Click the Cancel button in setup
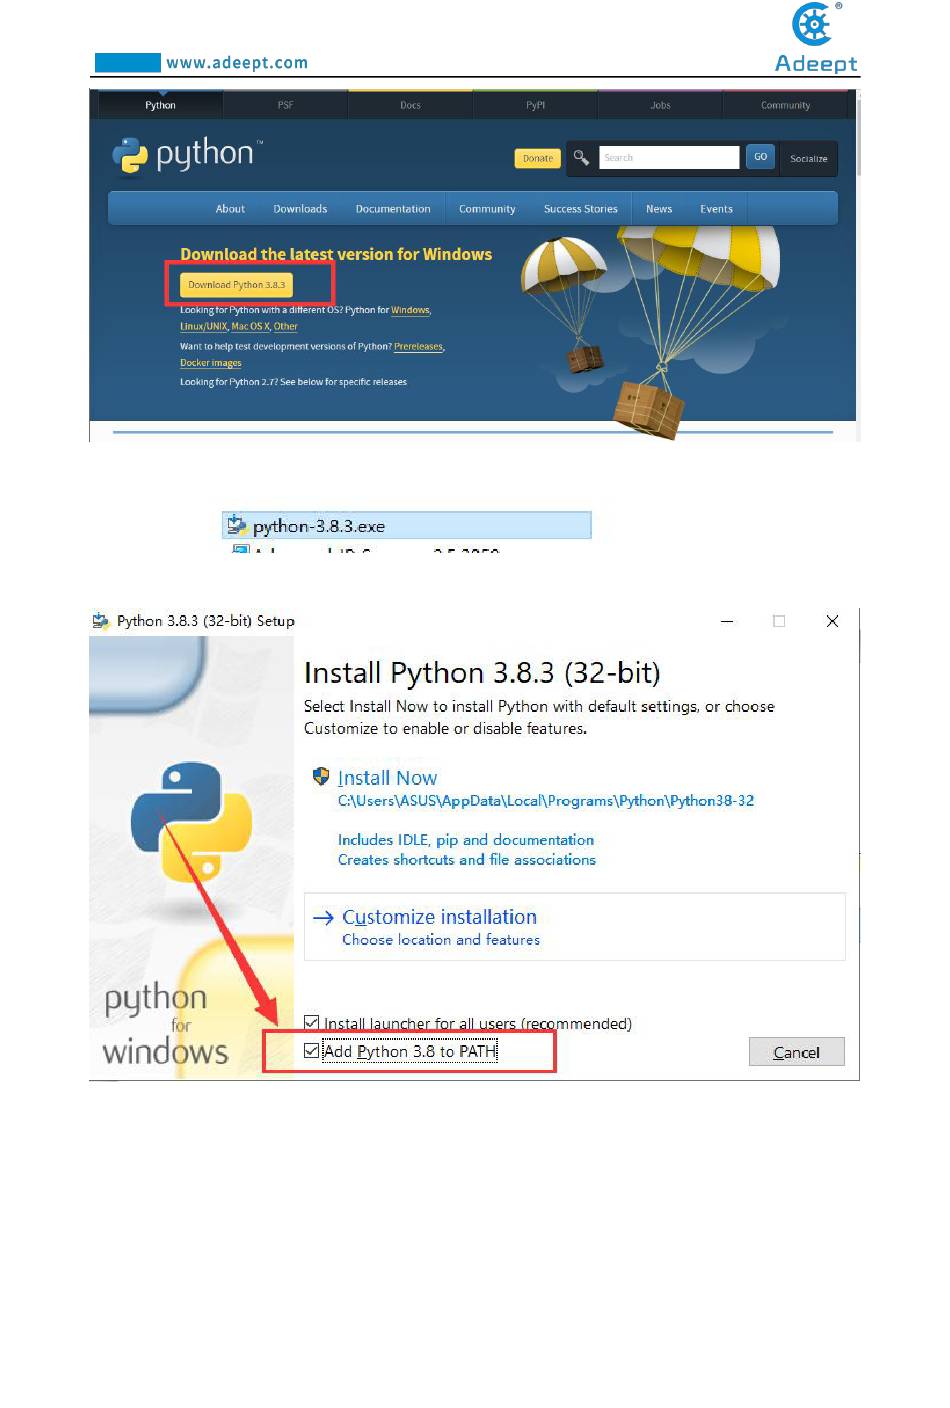Screen dimensions: 950x1408 pos(797,1052)
